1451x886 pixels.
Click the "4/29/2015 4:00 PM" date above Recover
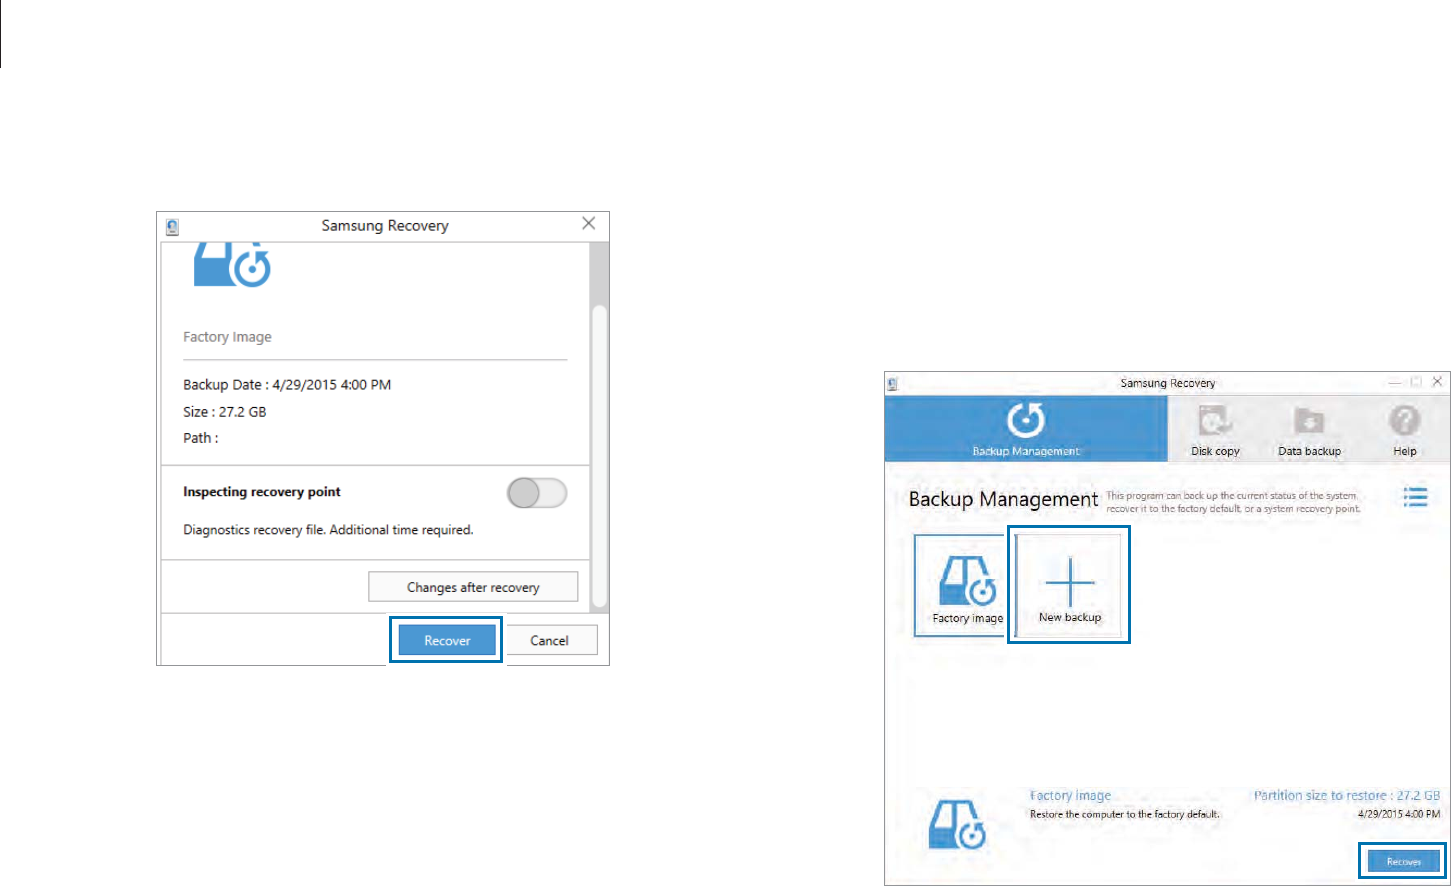point(1399,814)
